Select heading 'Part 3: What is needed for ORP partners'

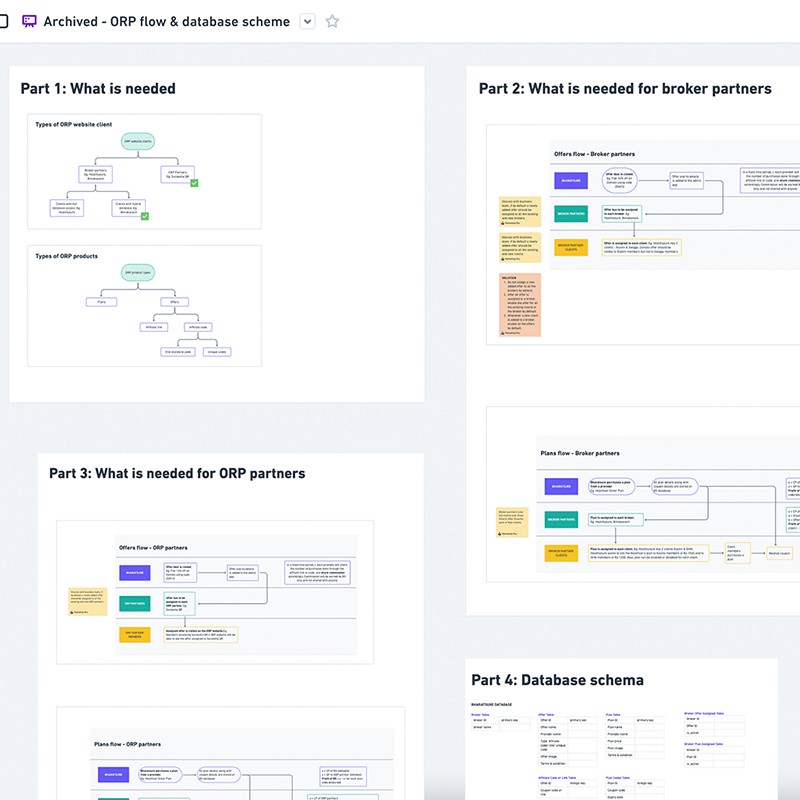pyautogui.click(x=177, y=473)
